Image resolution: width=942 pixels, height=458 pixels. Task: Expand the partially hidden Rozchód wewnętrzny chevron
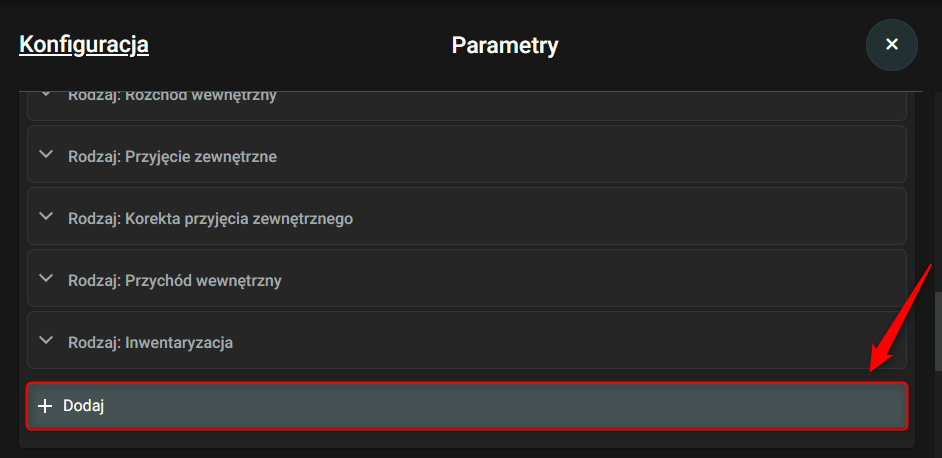[x=46, y=94]
